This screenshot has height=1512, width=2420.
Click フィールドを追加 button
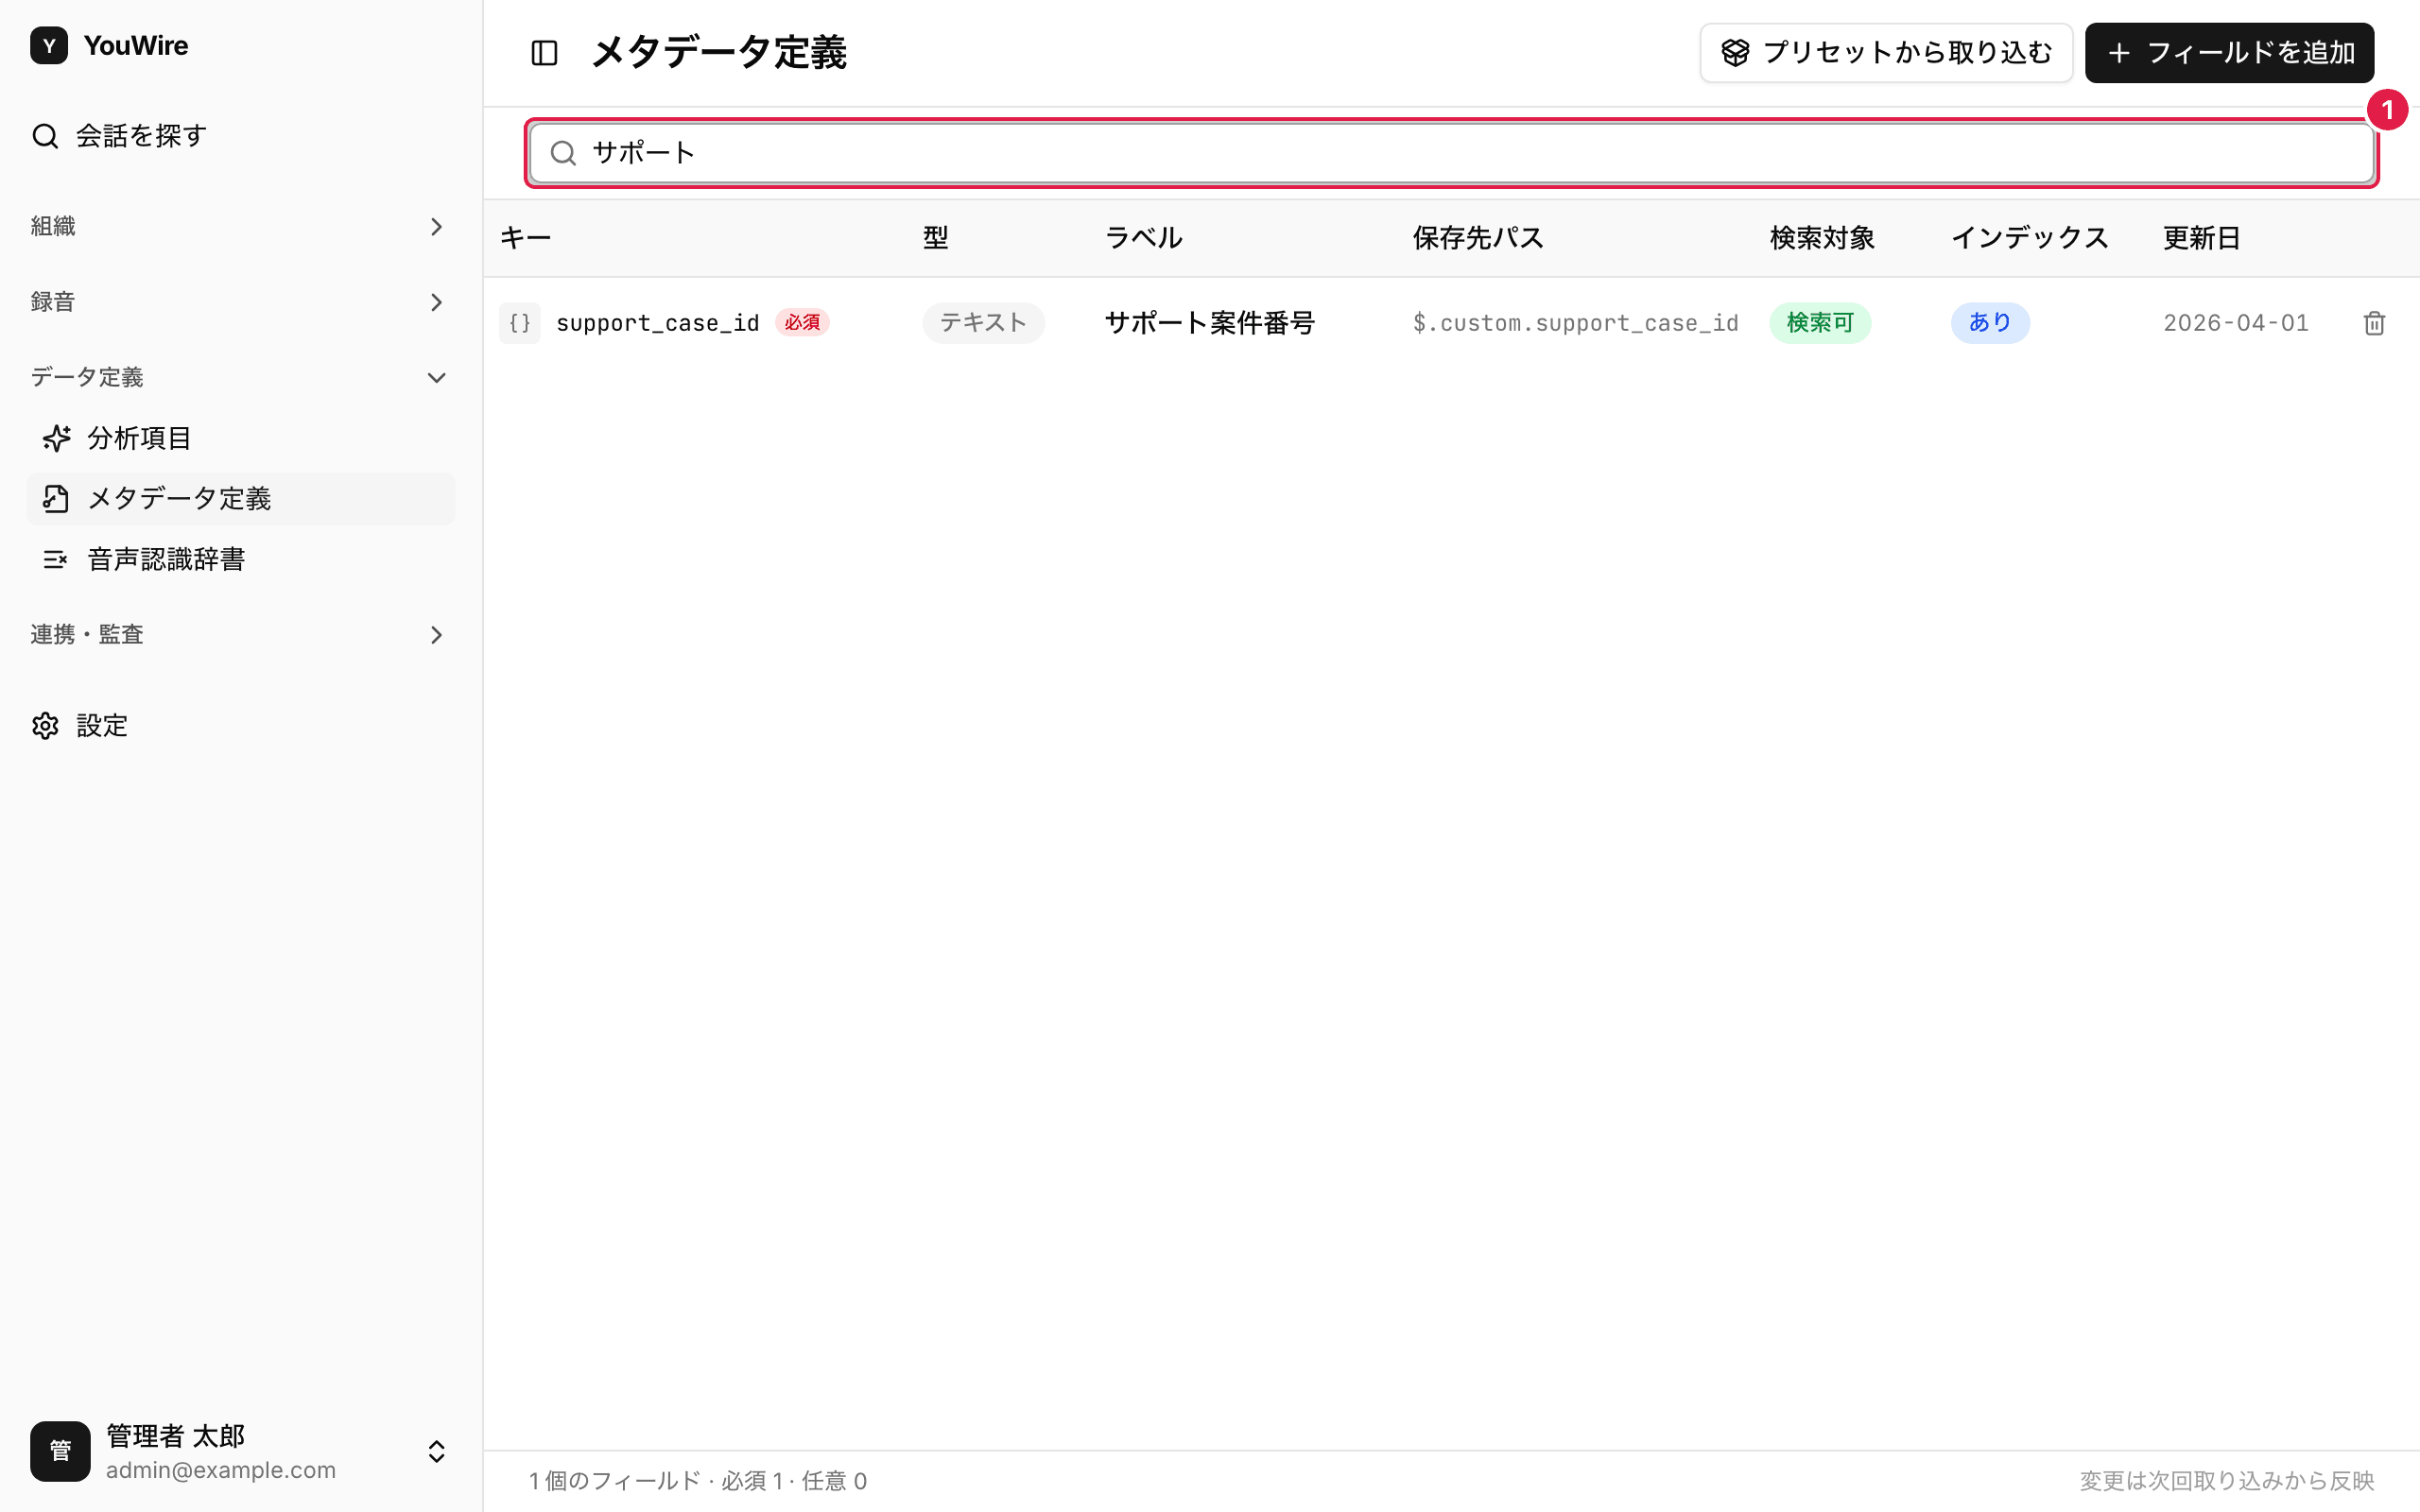point(2229,53)
